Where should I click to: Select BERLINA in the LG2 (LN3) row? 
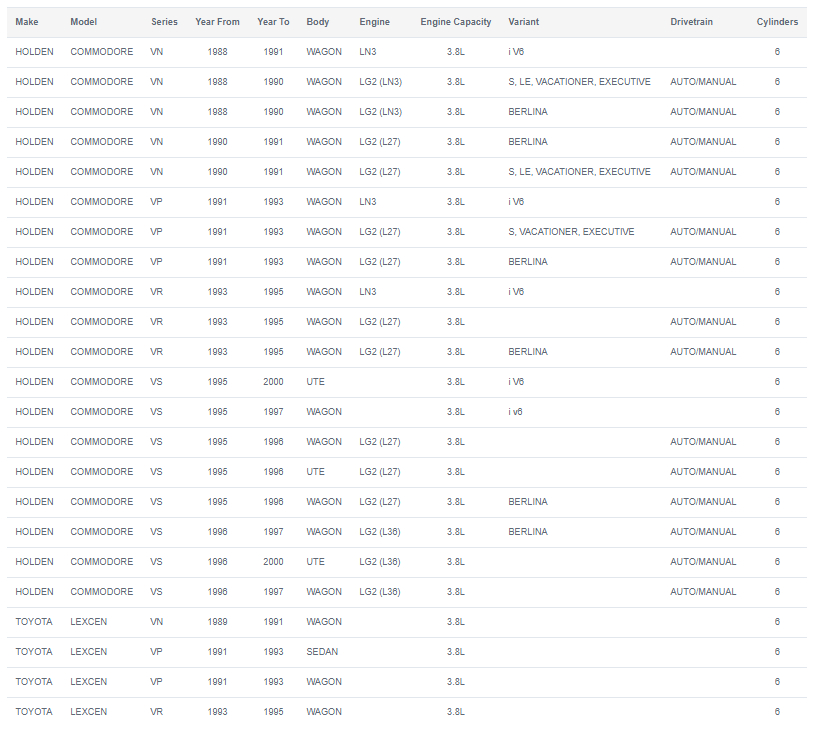click(528, 112)
